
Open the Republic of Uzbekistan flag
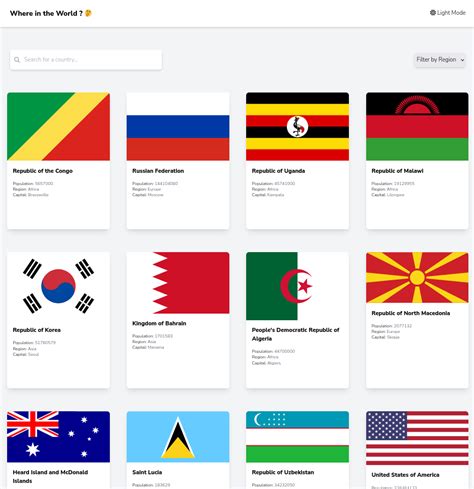click(x=298, y=437)
